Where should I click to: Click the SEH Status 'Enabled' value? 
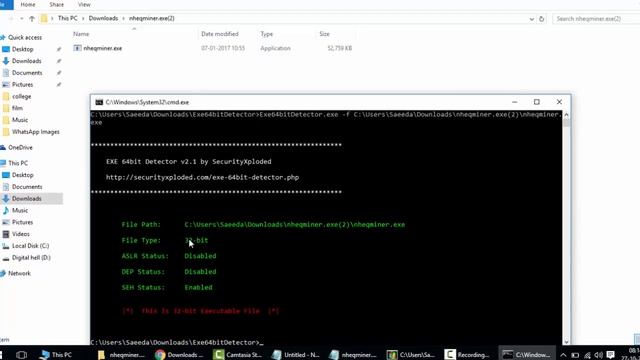[x=198, y=287]
